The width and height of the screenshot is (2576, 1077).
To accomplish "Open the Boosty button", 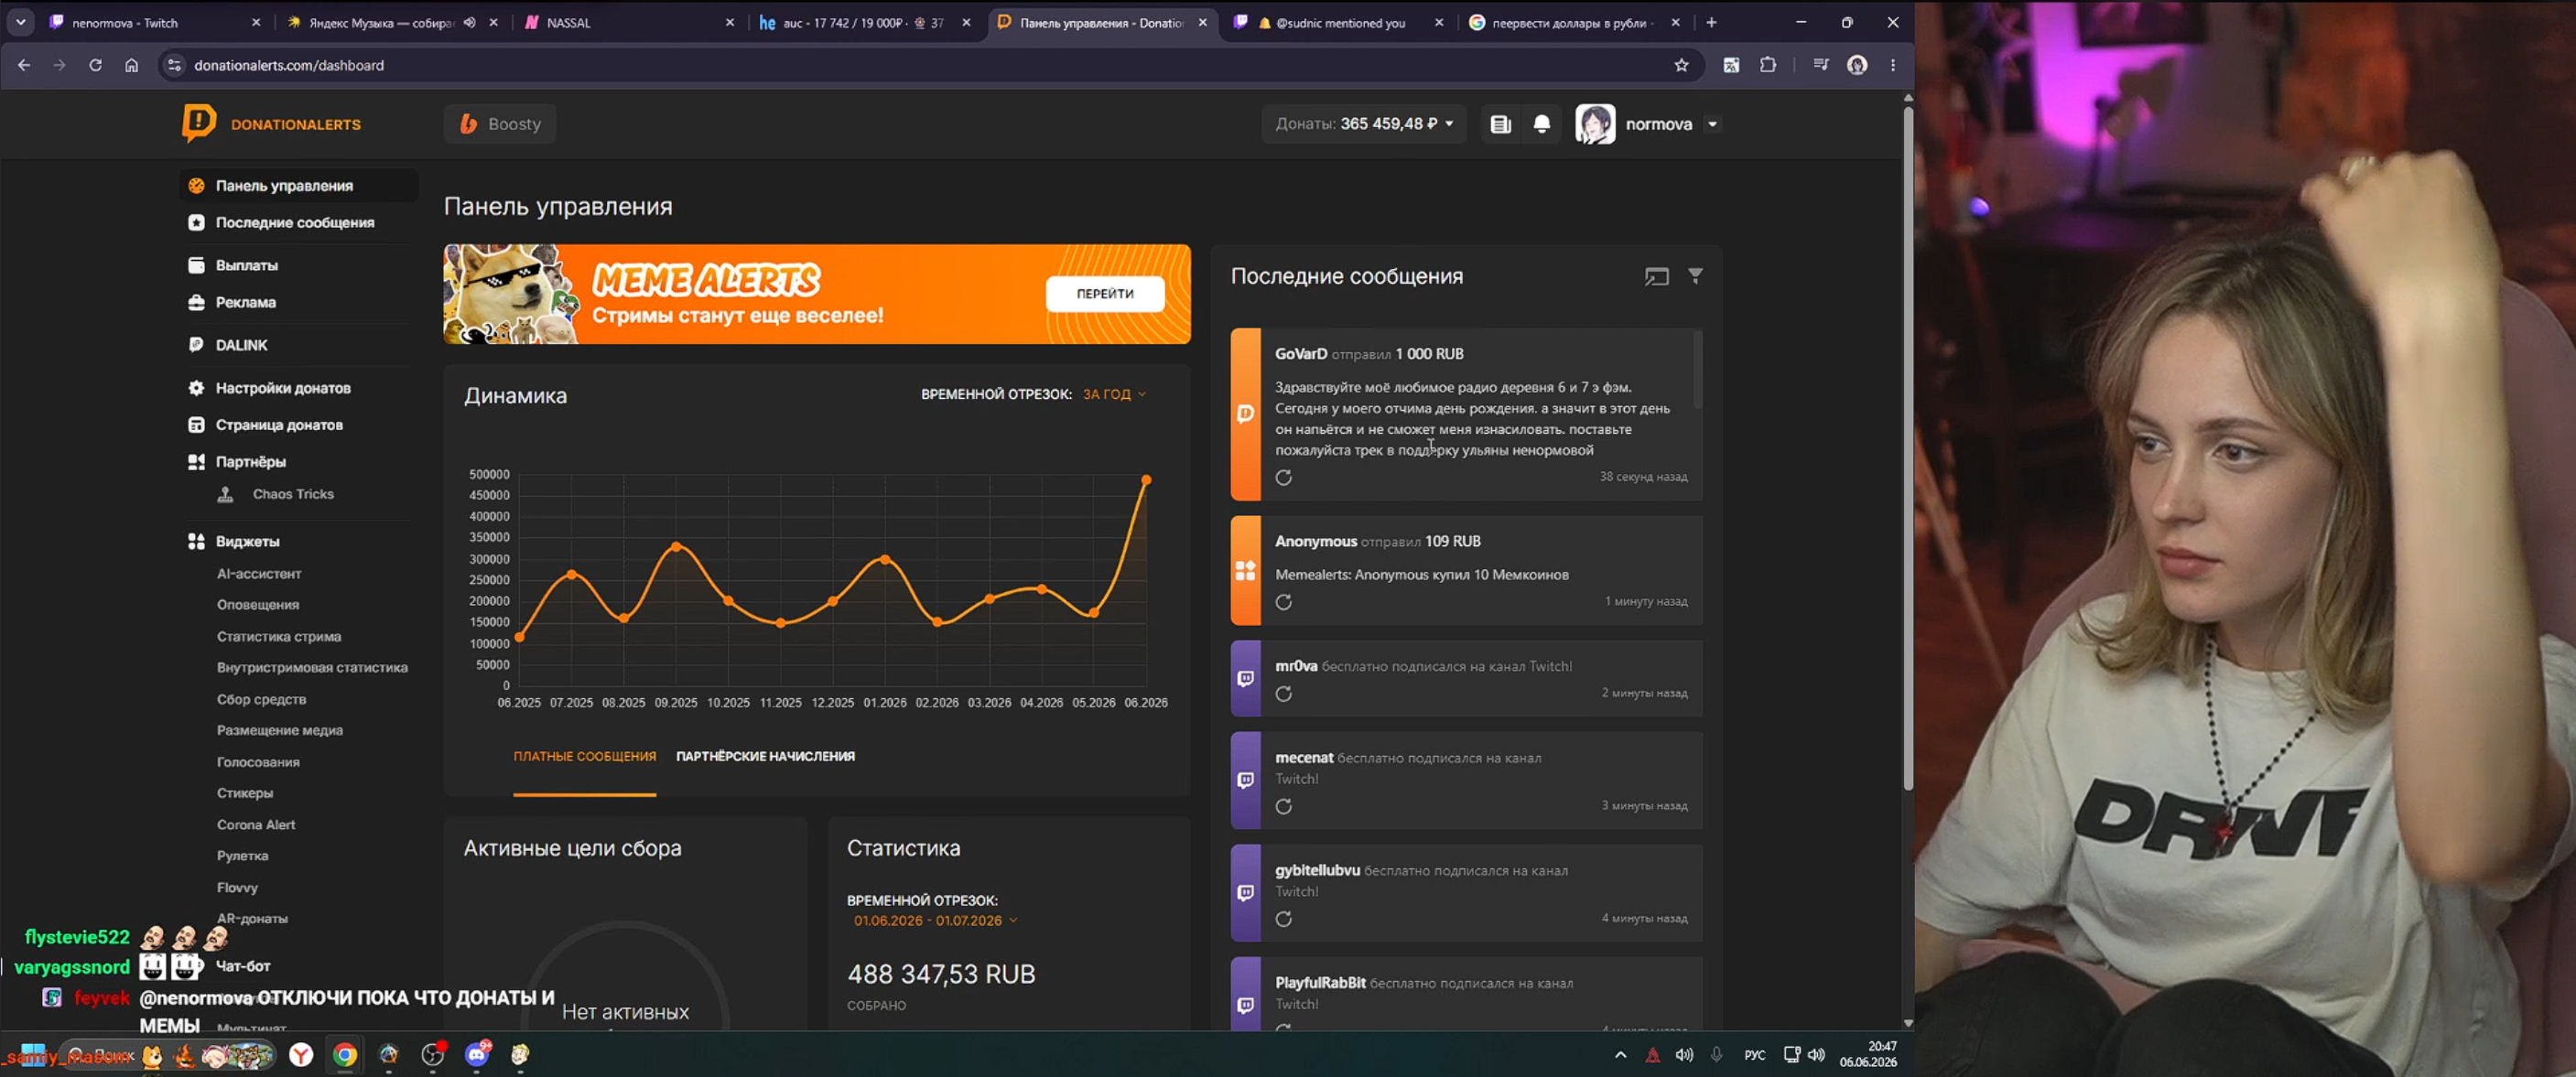I will (x=500, y=124).
